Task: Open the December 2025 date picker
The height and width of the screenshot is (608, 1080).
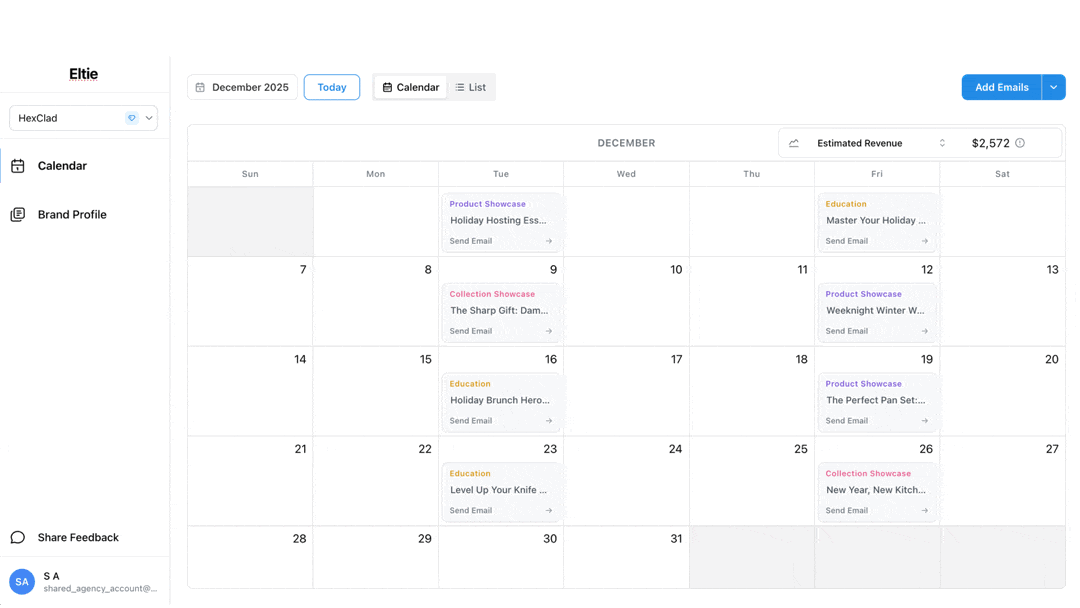Action: point(242,88)
